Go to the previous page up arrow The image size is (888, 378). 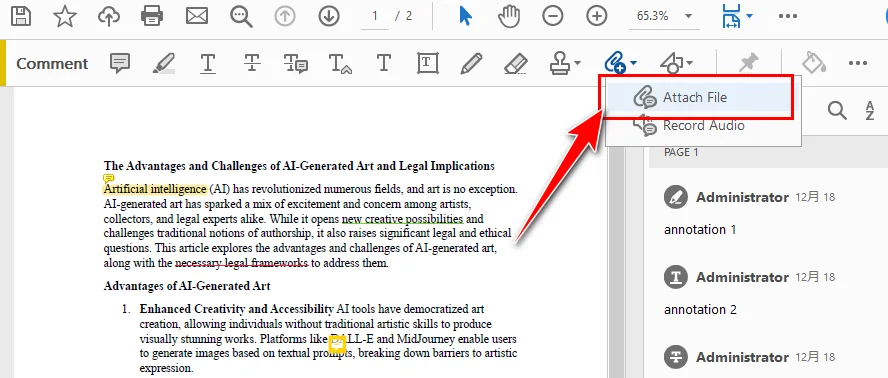click(285, 16)
